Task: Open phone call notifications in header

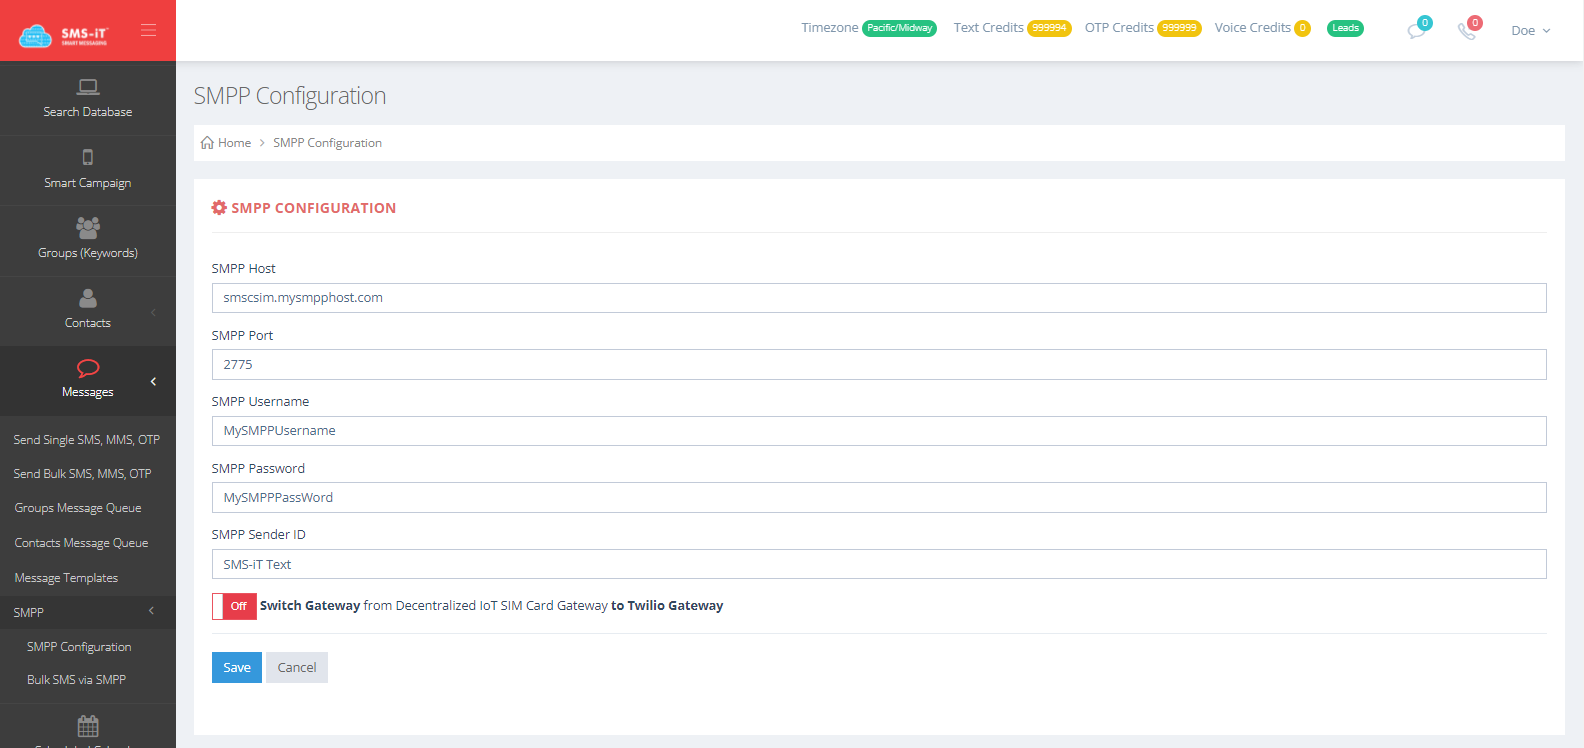Action: (1467, 30)
